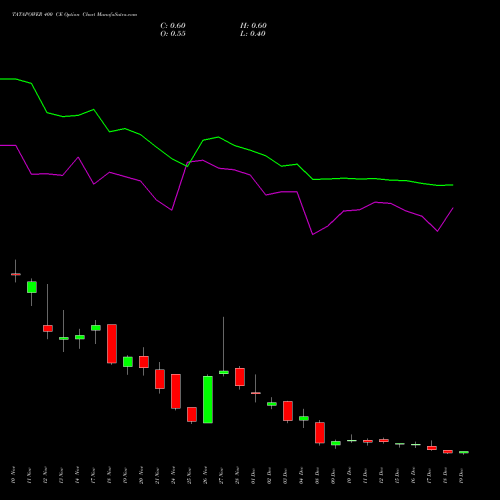The image size is (500, 500).
Task: Click the 26 Nov date label
Action: pos(206,475)
